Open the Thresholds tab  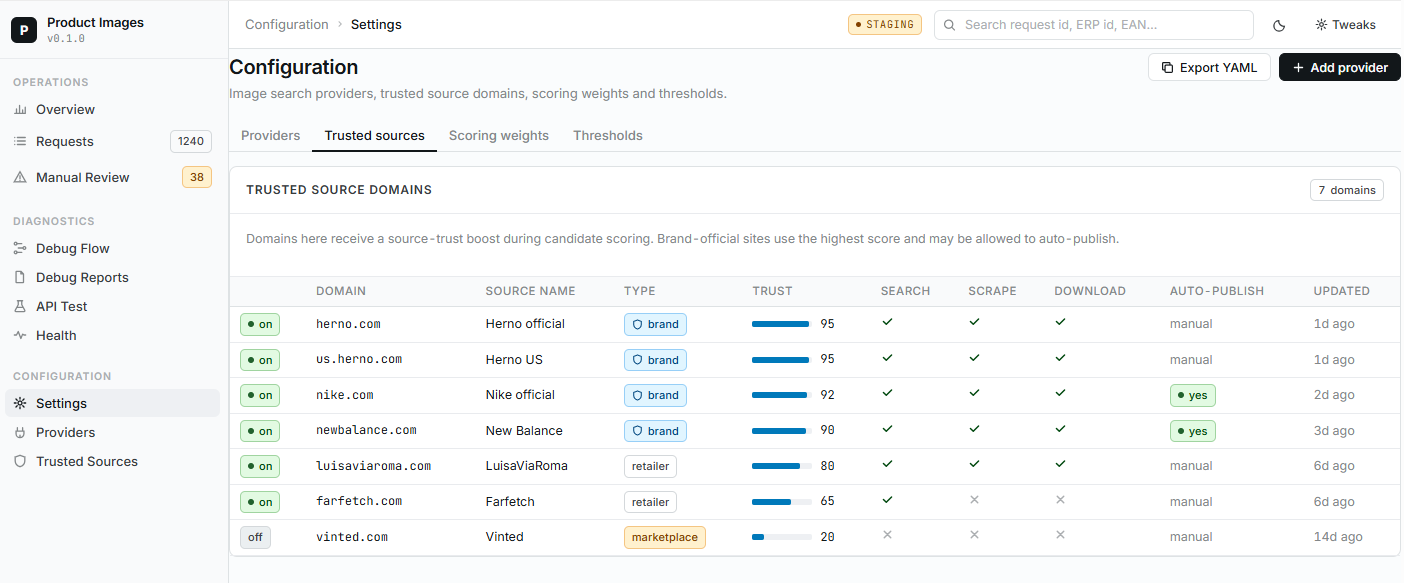click(608, 136)
